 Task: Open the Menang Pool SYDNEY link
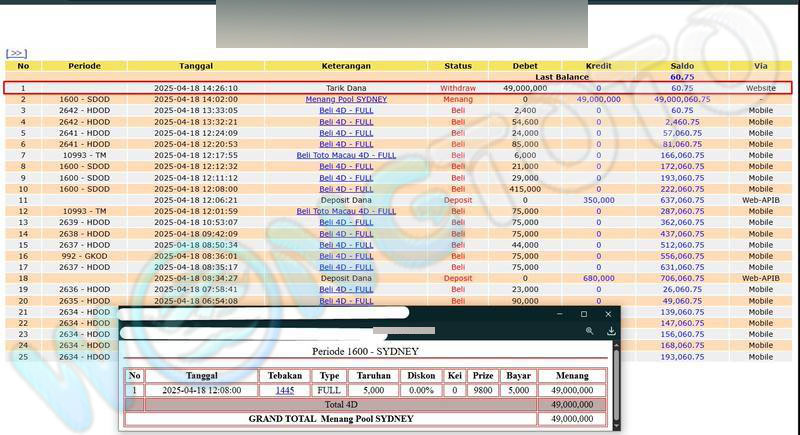[x=346, y=99]
